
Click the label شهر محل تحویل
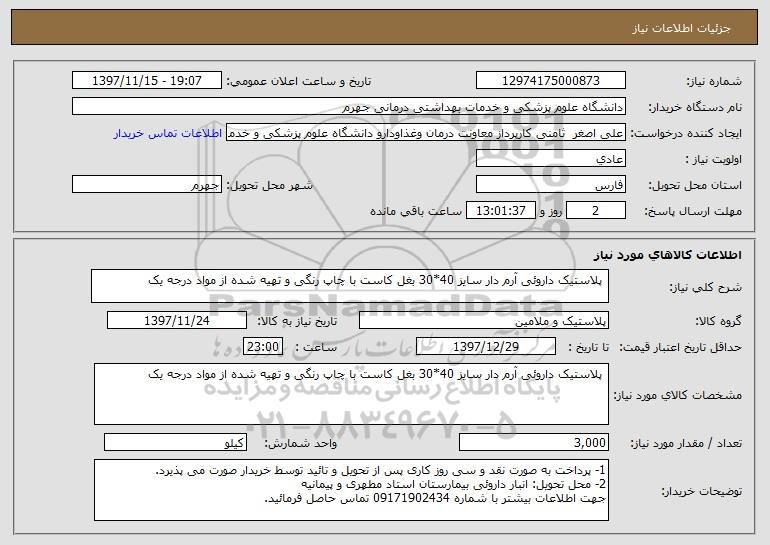[270, 185]
